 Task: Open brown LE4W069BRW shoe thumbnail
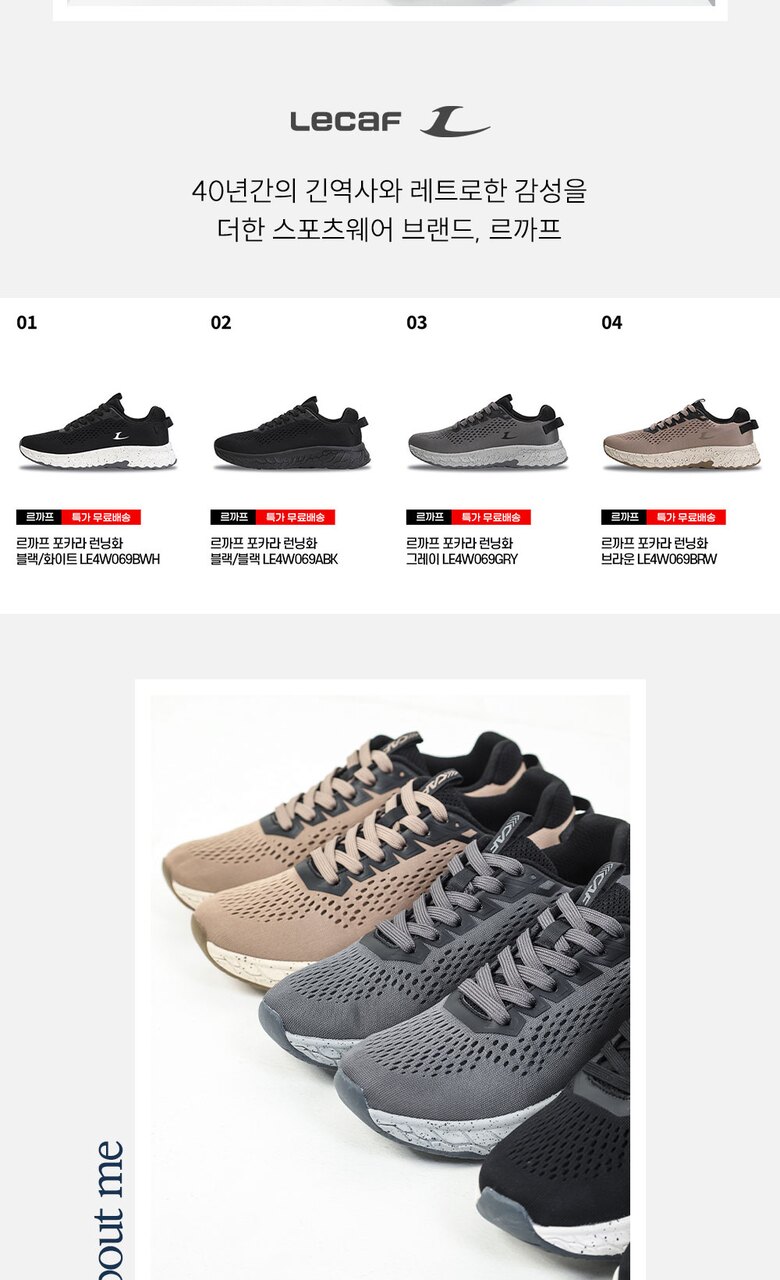click(682, 432)
